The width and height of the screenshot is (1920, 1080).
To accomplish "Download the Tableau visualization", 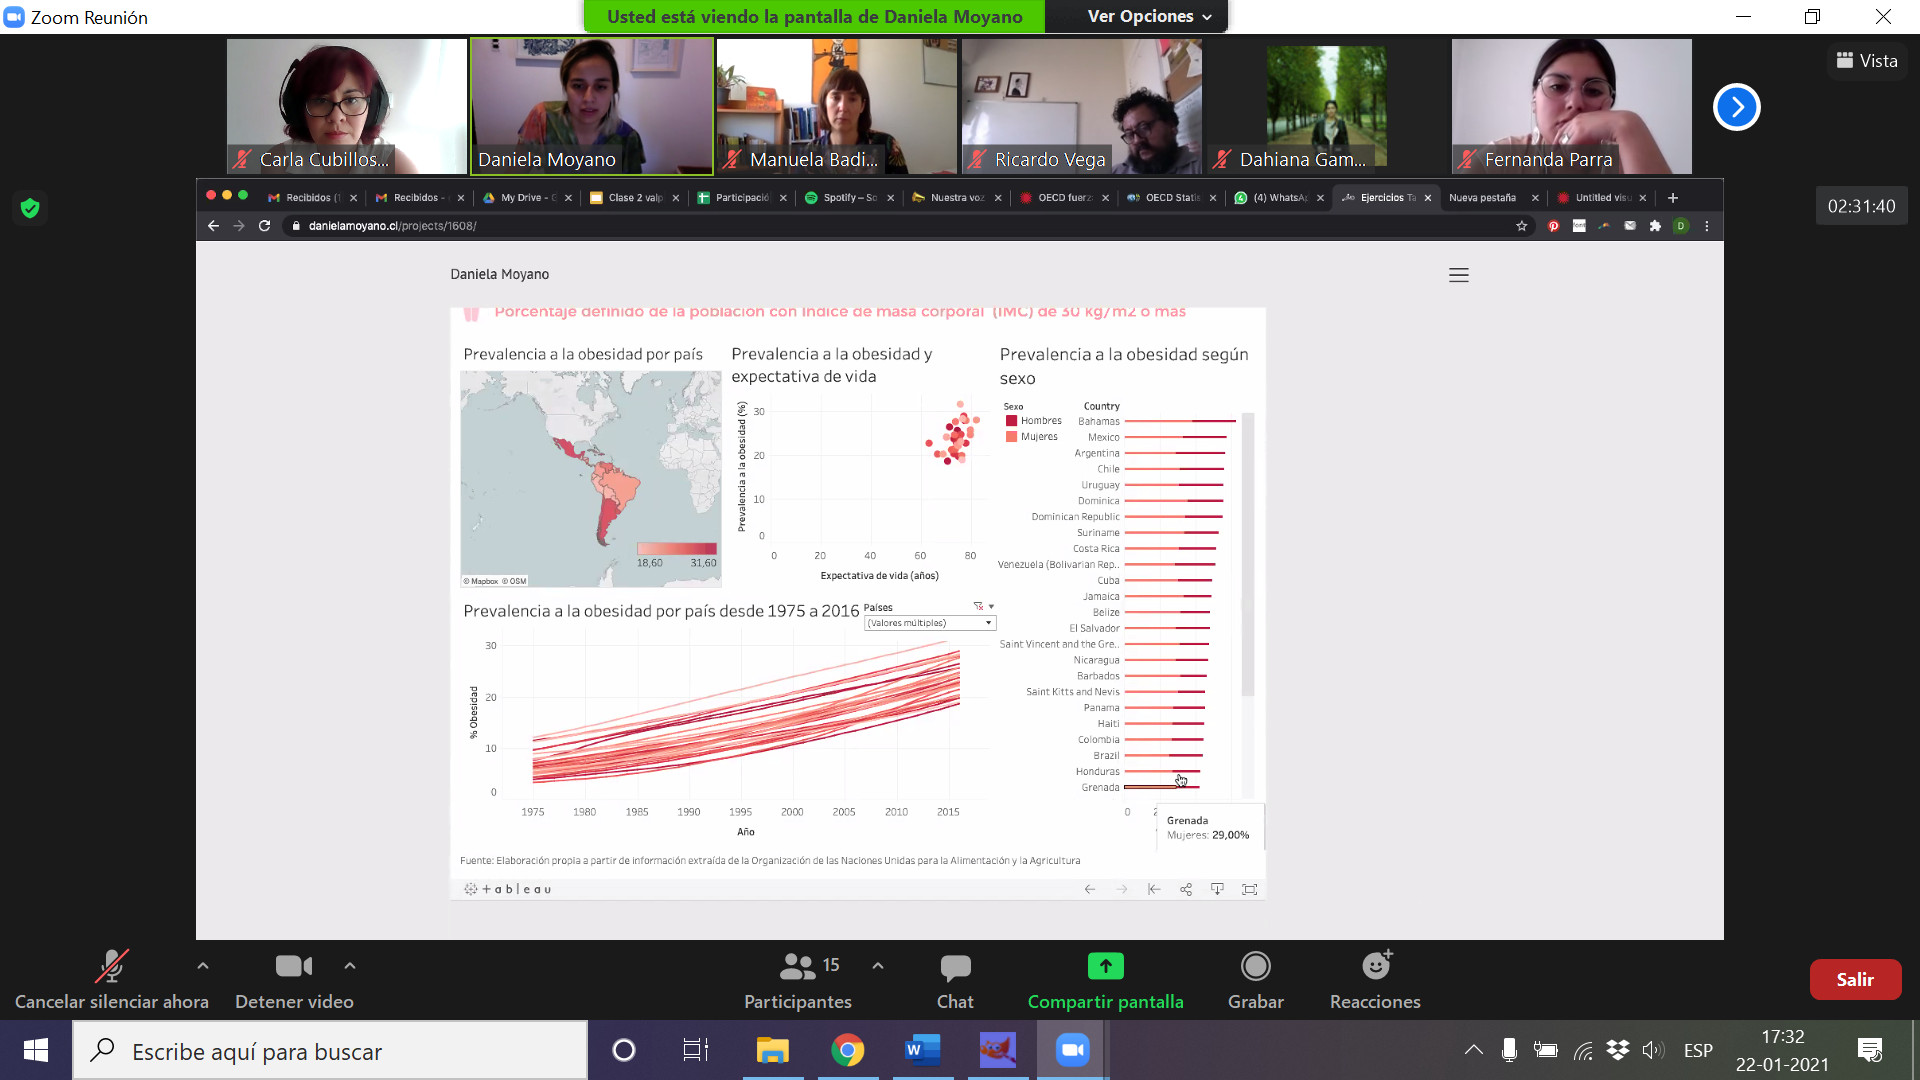I will tap(1217, 889).
